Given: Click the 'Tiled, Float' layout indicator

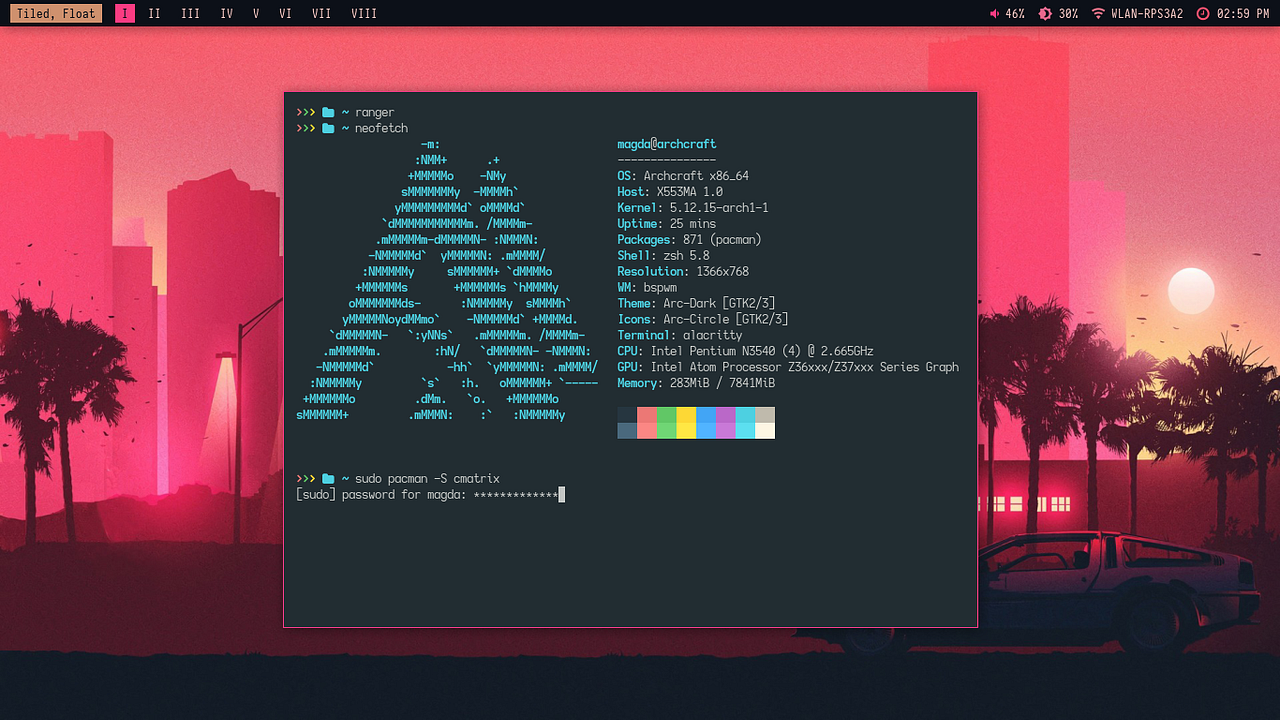Looking at the screenshot, I should 56,14.
